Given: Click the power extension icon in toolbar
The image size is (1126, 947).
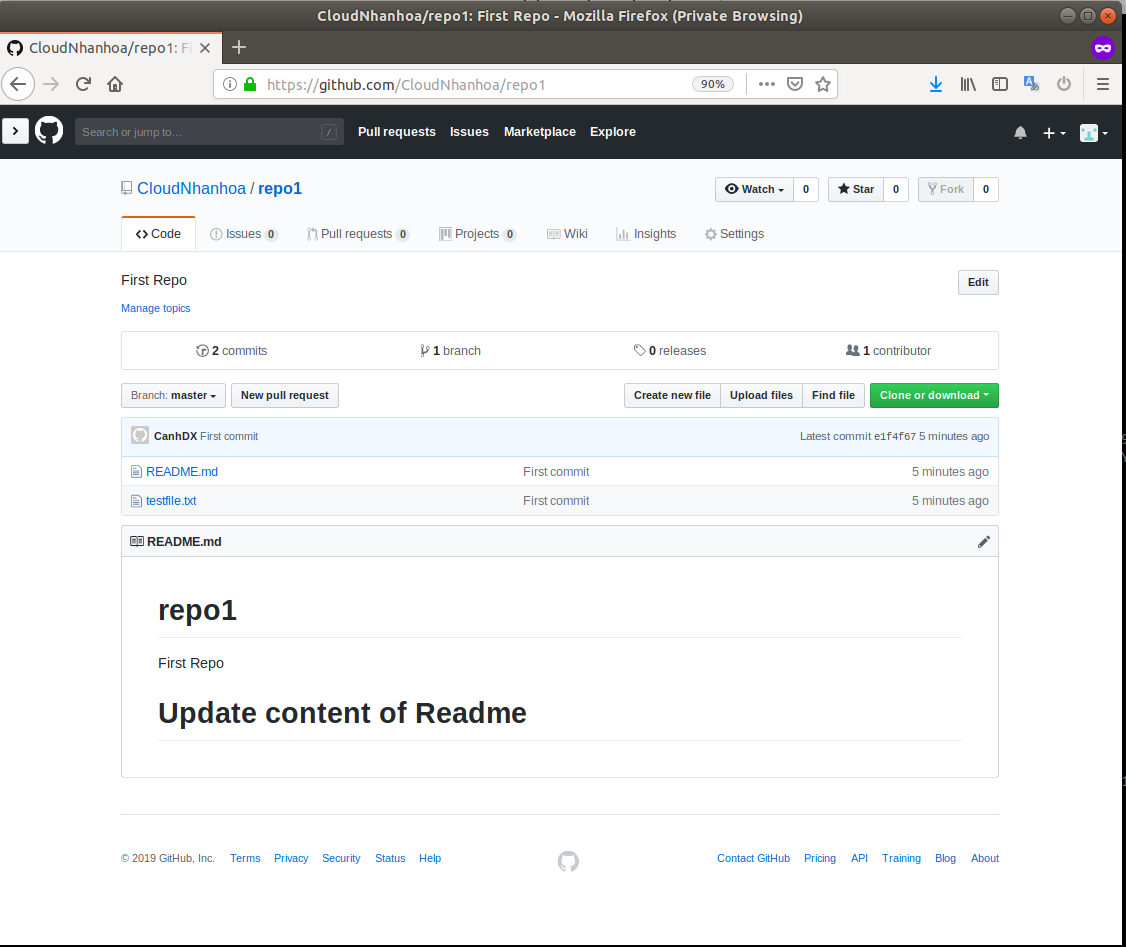Looking at the screenshot, I should point(1064,84).
